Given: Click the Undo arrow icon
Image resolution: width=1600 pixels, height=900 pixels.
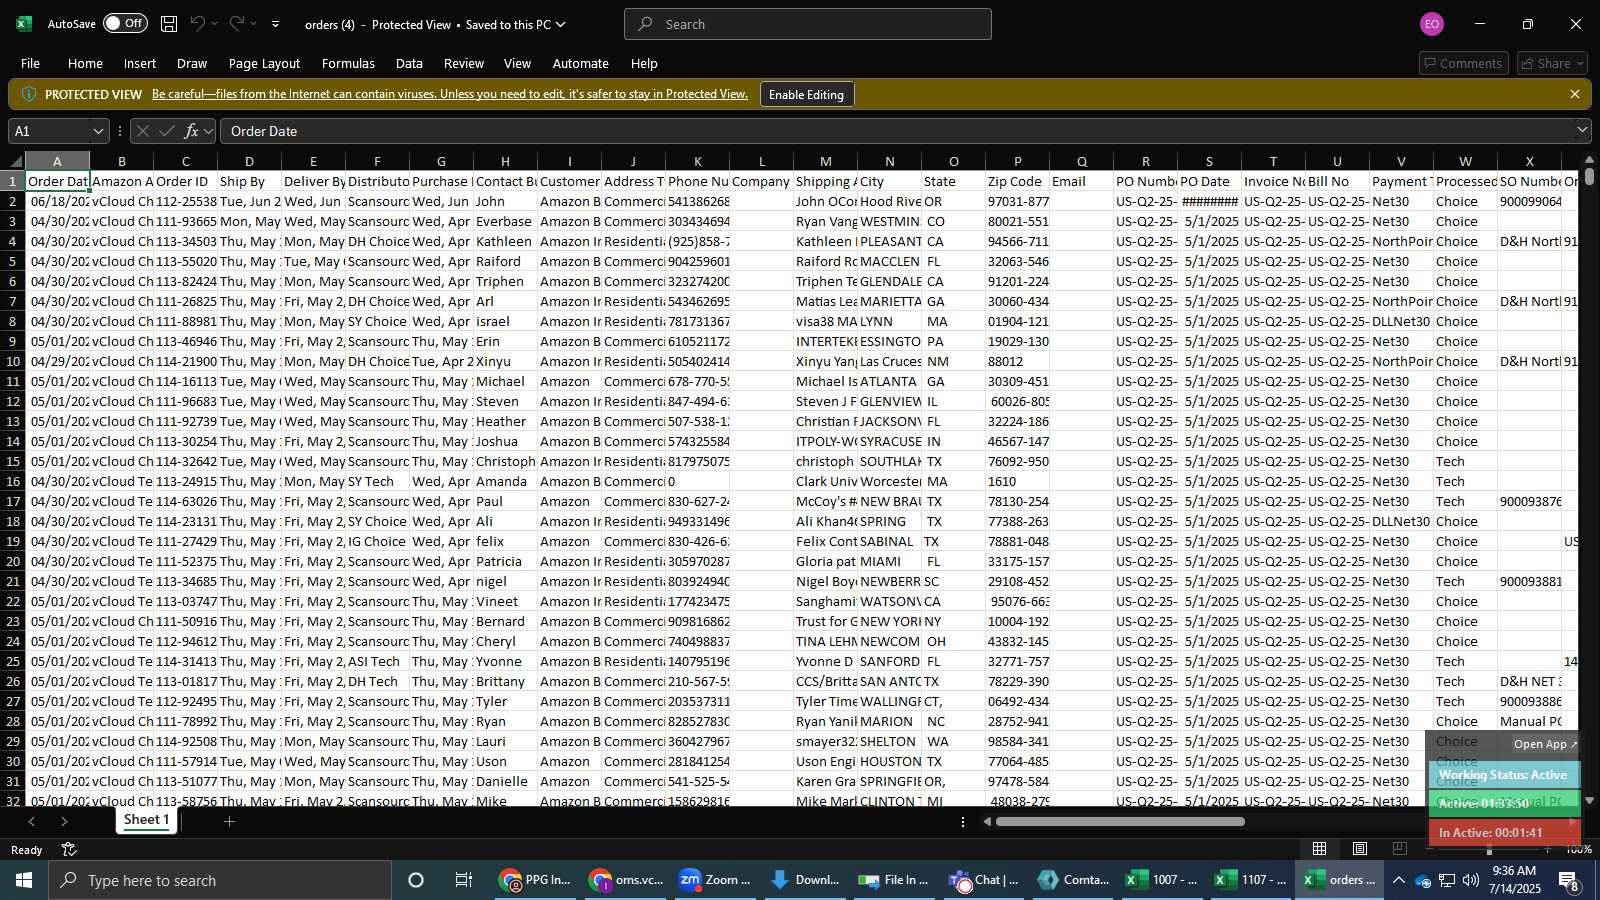Looking at the screenshot, I should point(198,24).
